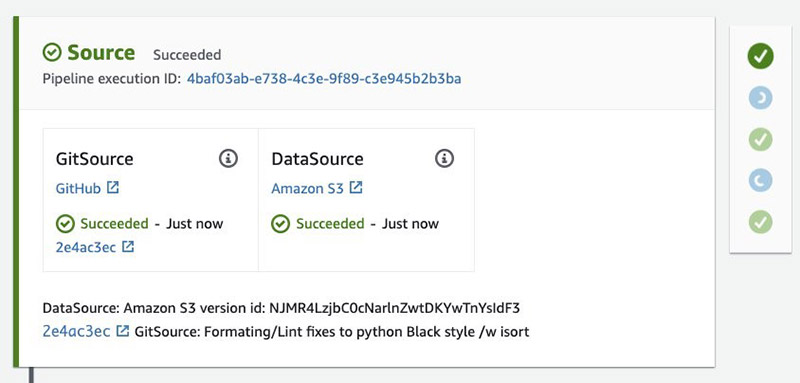Viewport: 800px width, 383px height.
Task: Select the fifth stage checkmark indicator
Action: point(761,222)
